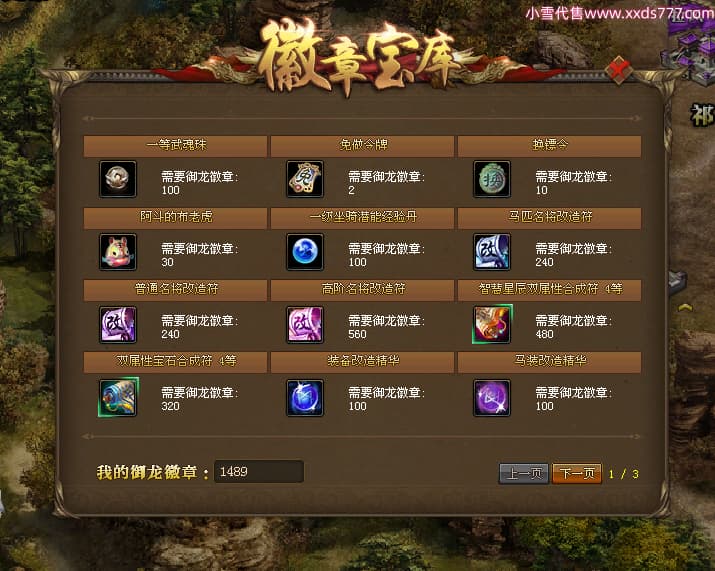Click the 马匹名将改造符 scroll icon
715x571 pixels.
pyautogui.click(x=492, y=252)
